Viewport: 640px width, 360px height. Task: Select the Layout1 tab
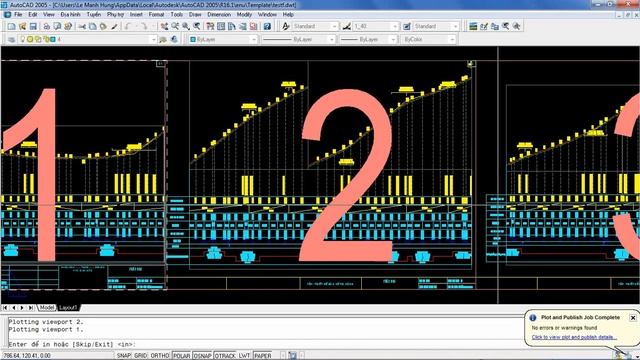(x=68, y=307)
